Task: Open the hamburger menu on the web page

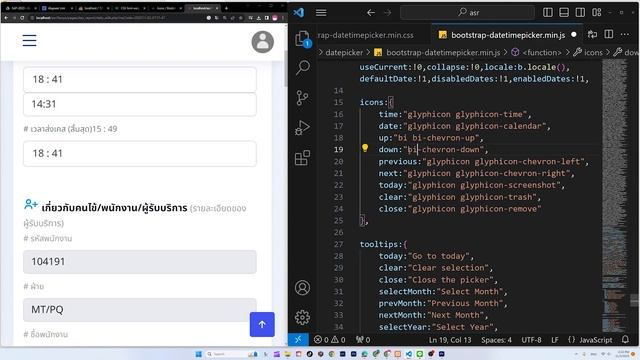Action: pyautogui.click(x=29, y=40)
